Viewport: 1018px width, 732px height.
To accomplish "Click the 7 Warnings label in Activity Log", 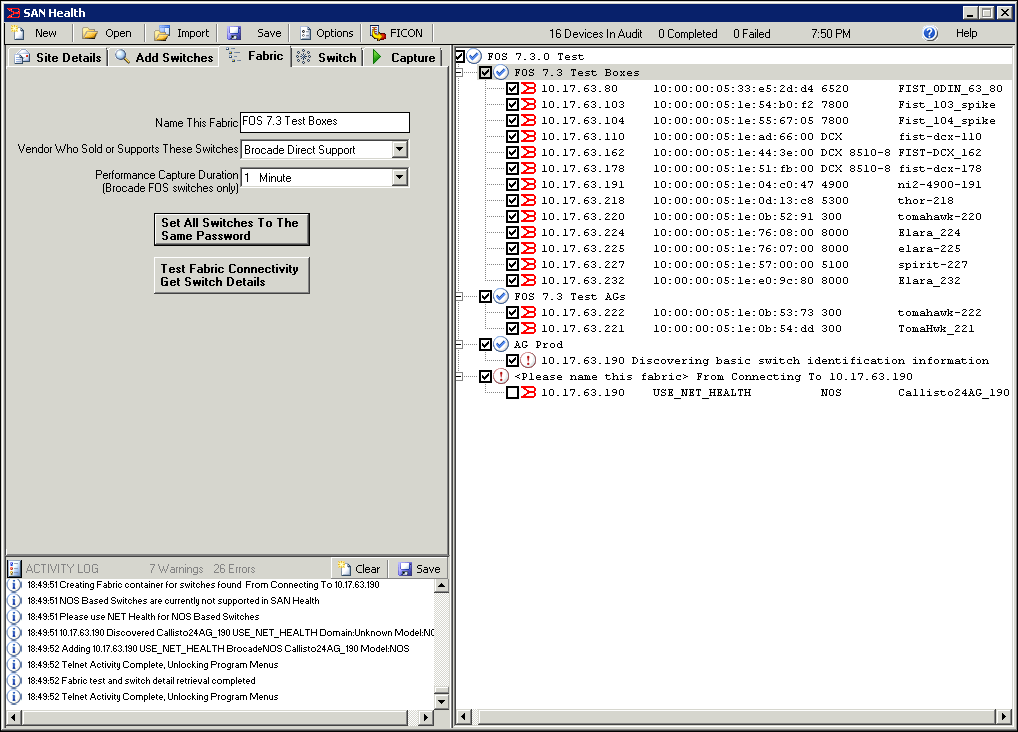I will pos(176,569).
